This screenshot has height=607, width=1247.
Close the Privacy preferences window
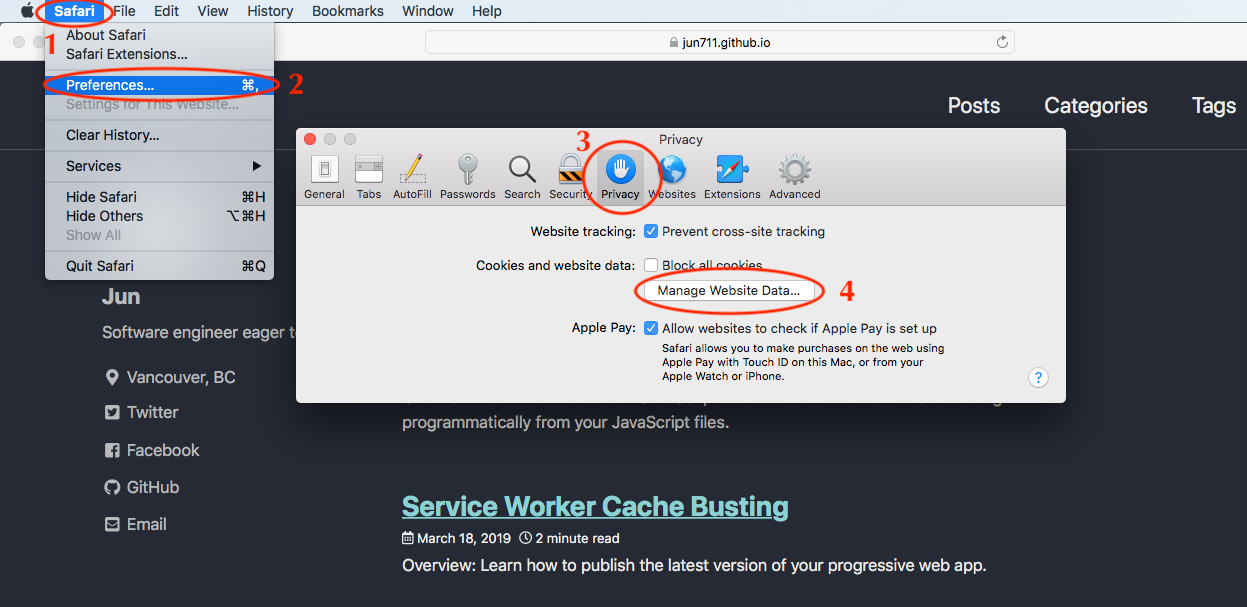(x=310, y=139)
